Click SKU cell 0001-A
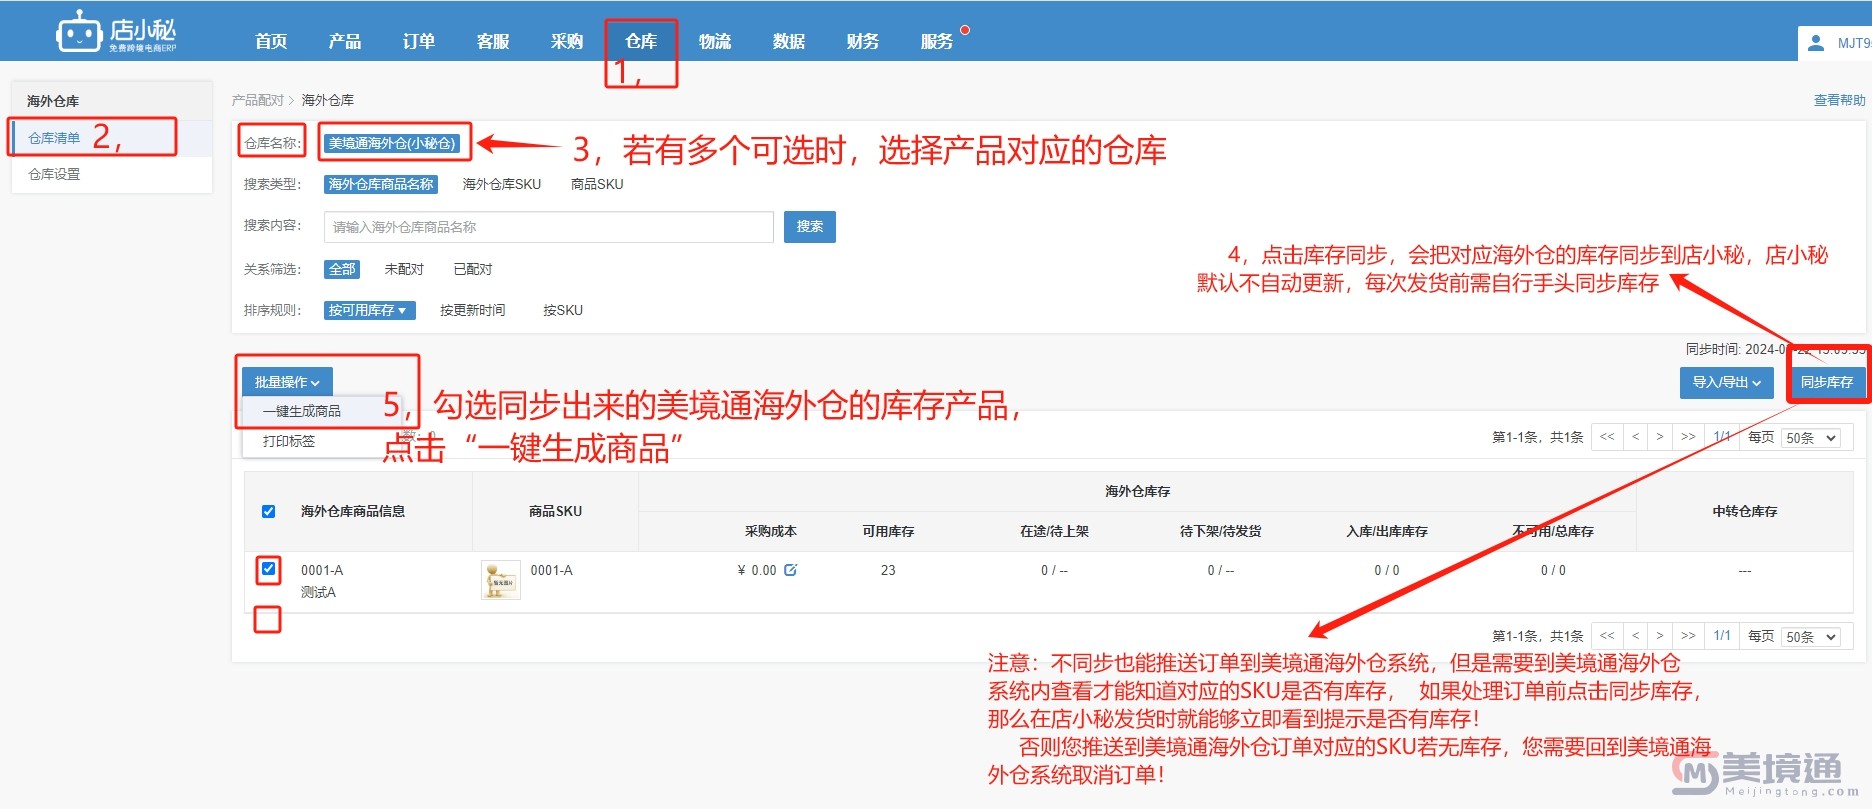 click(x=551, y=570)
